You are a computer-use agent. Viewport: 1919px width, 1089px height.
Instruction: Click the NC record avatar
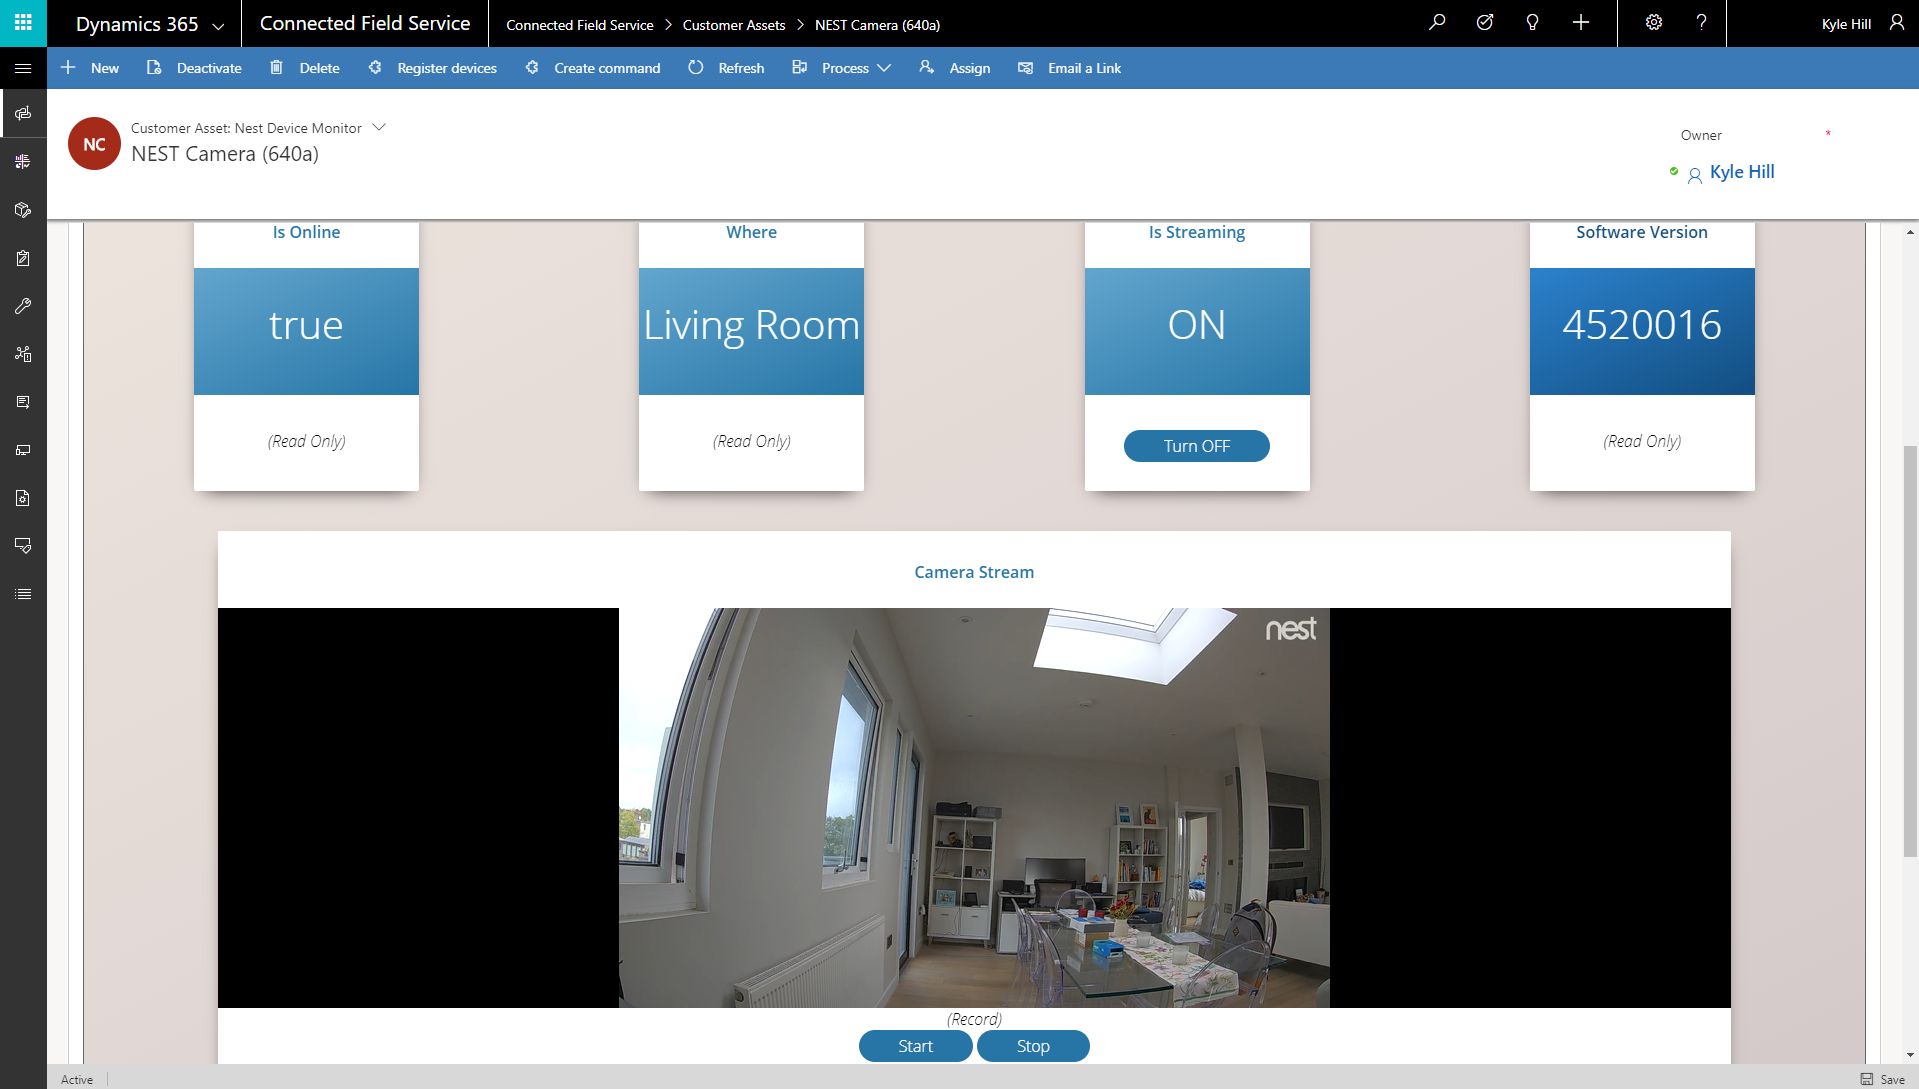pyautogui.click(x=94, y=144)
